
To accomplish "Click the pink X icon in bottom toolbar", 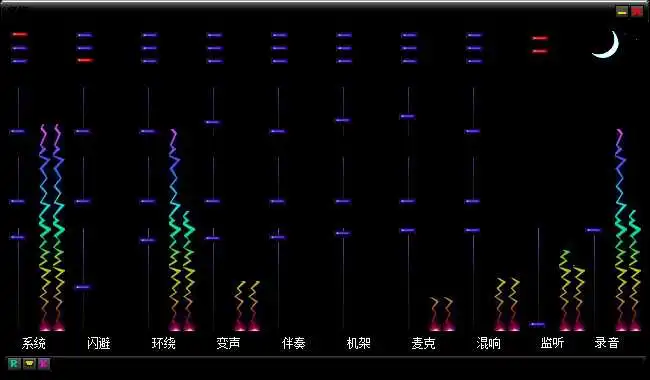I will pos(44,364).
